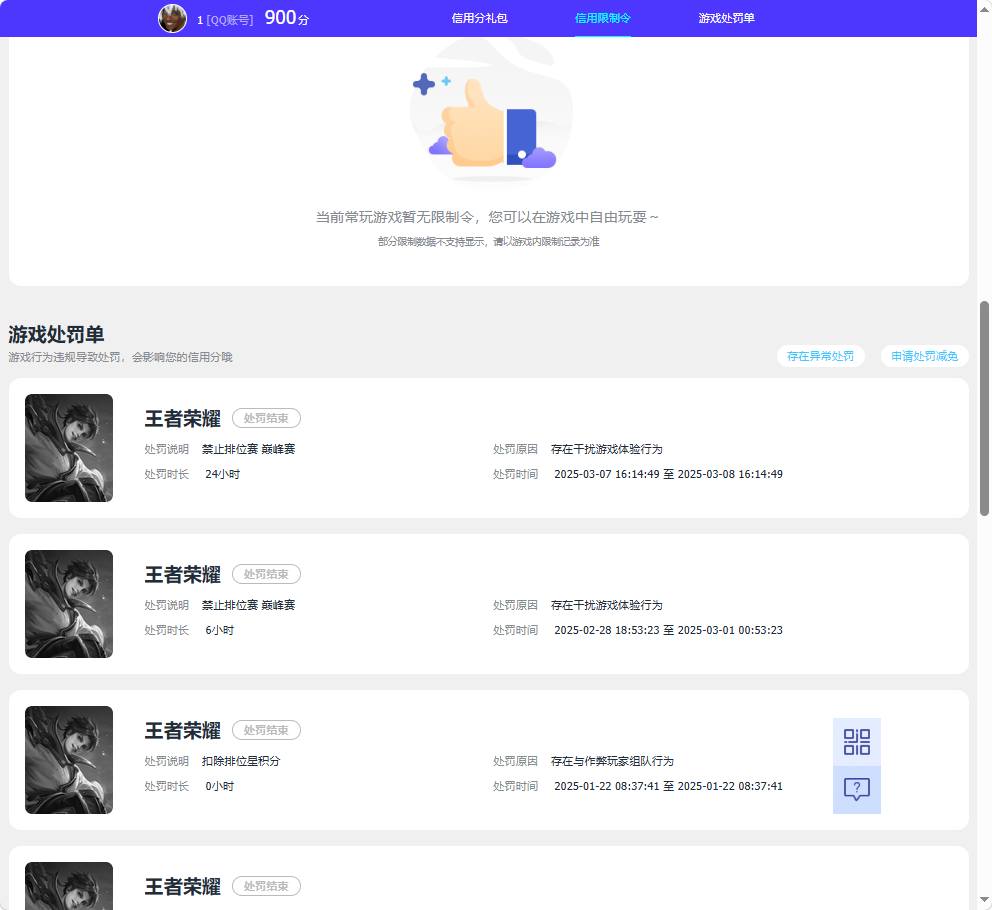Image resolution: width=992 pixels, height=910 pixels.
Task: Click date range starting 2025-02-28 18:53:23
Action: click(668, 630)
